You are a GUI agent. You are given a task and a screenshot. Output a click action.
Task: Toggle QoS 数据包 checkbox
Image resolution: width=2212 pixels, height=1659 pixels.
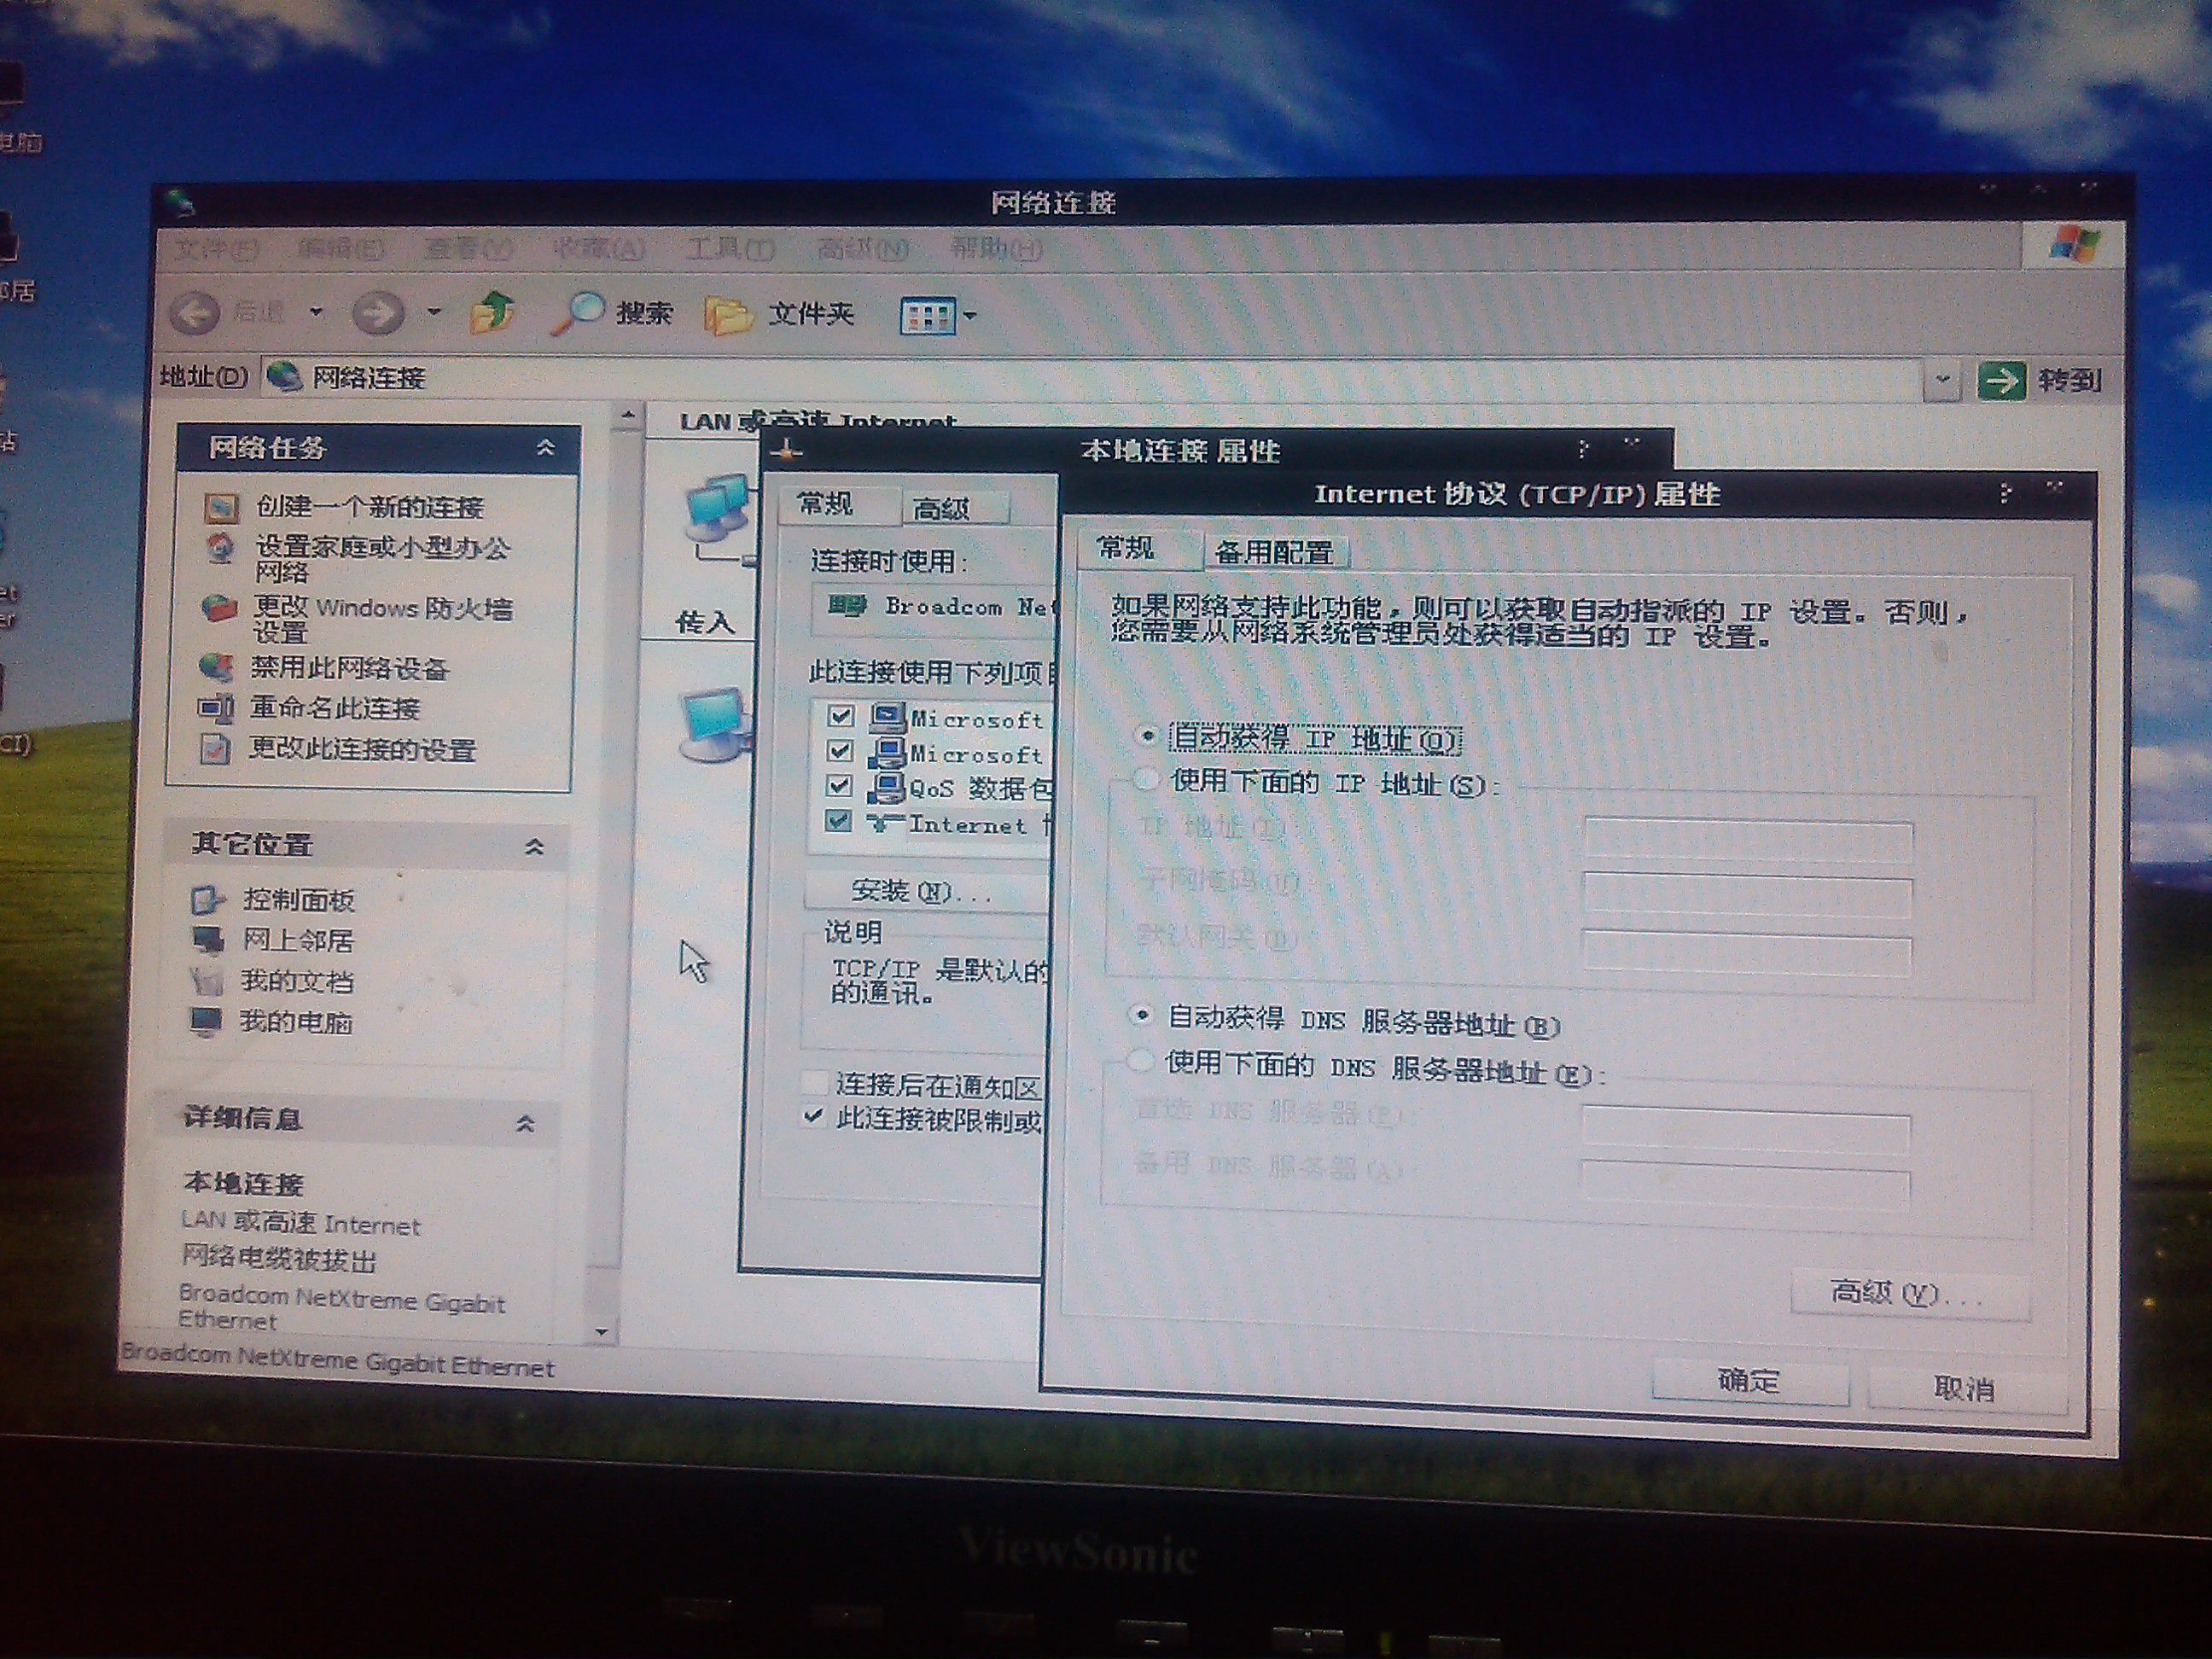coord(840,787)
